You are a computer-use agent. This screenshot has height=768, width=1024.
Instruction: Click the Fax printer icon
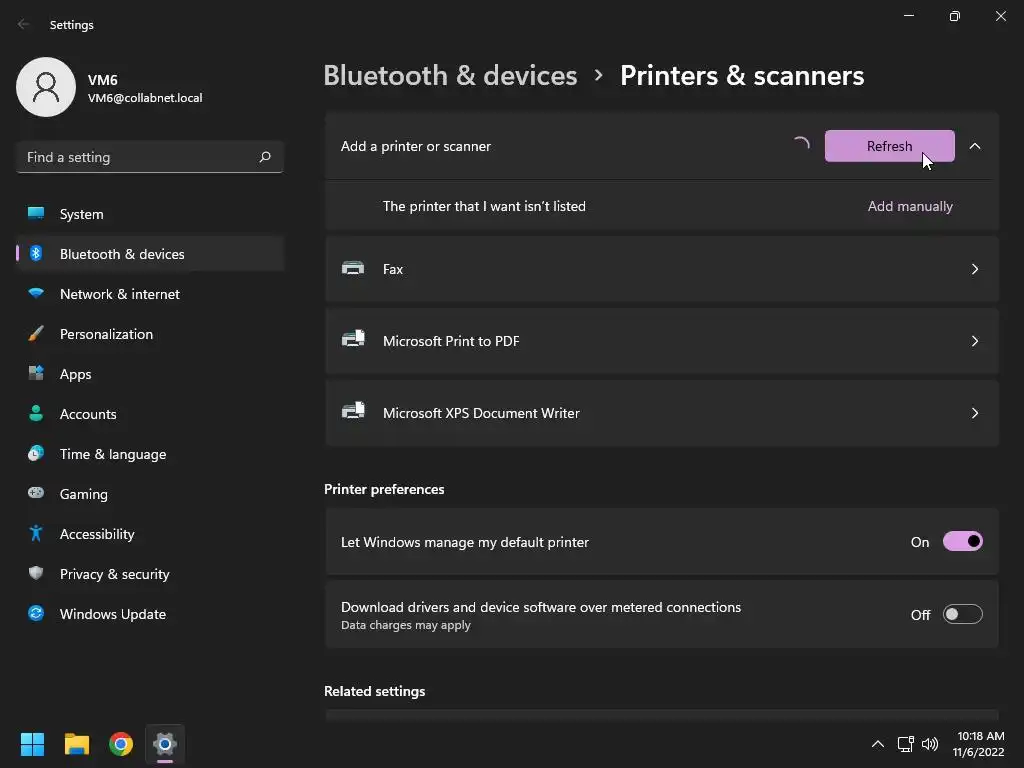click(353, 268)
